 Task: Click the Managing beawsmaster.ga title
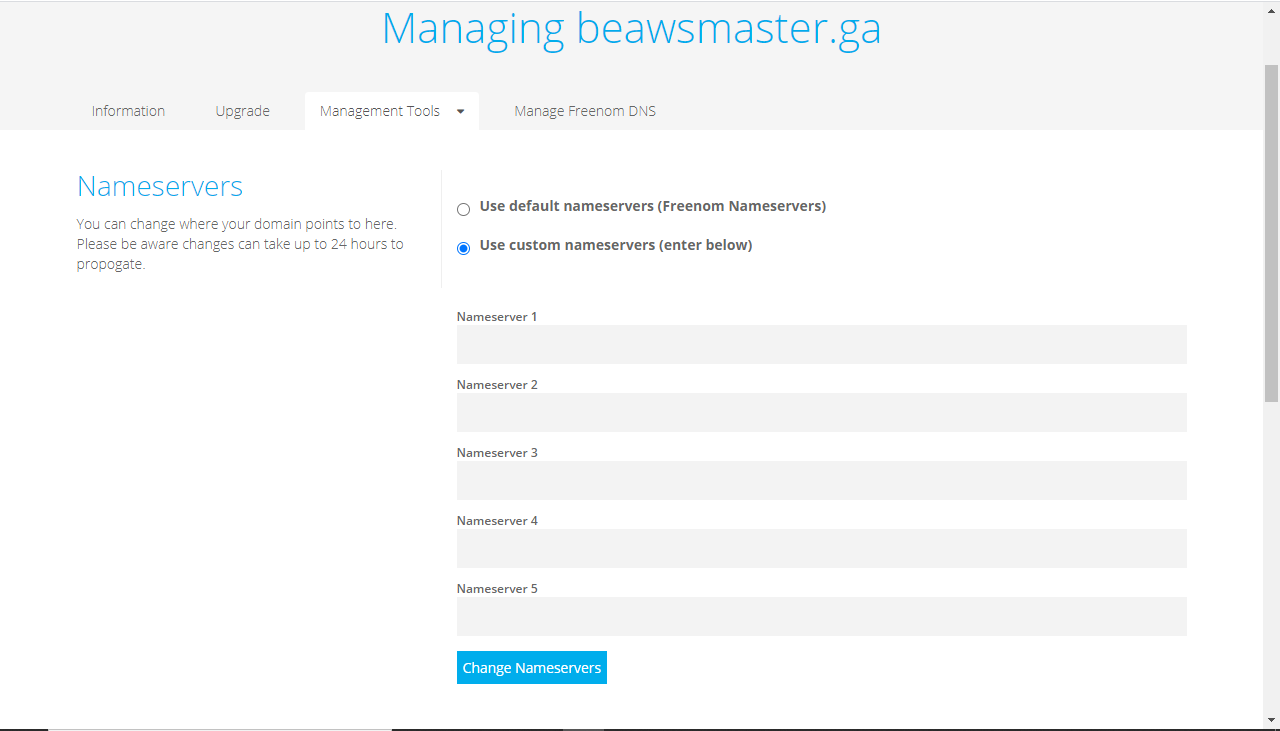631,28
